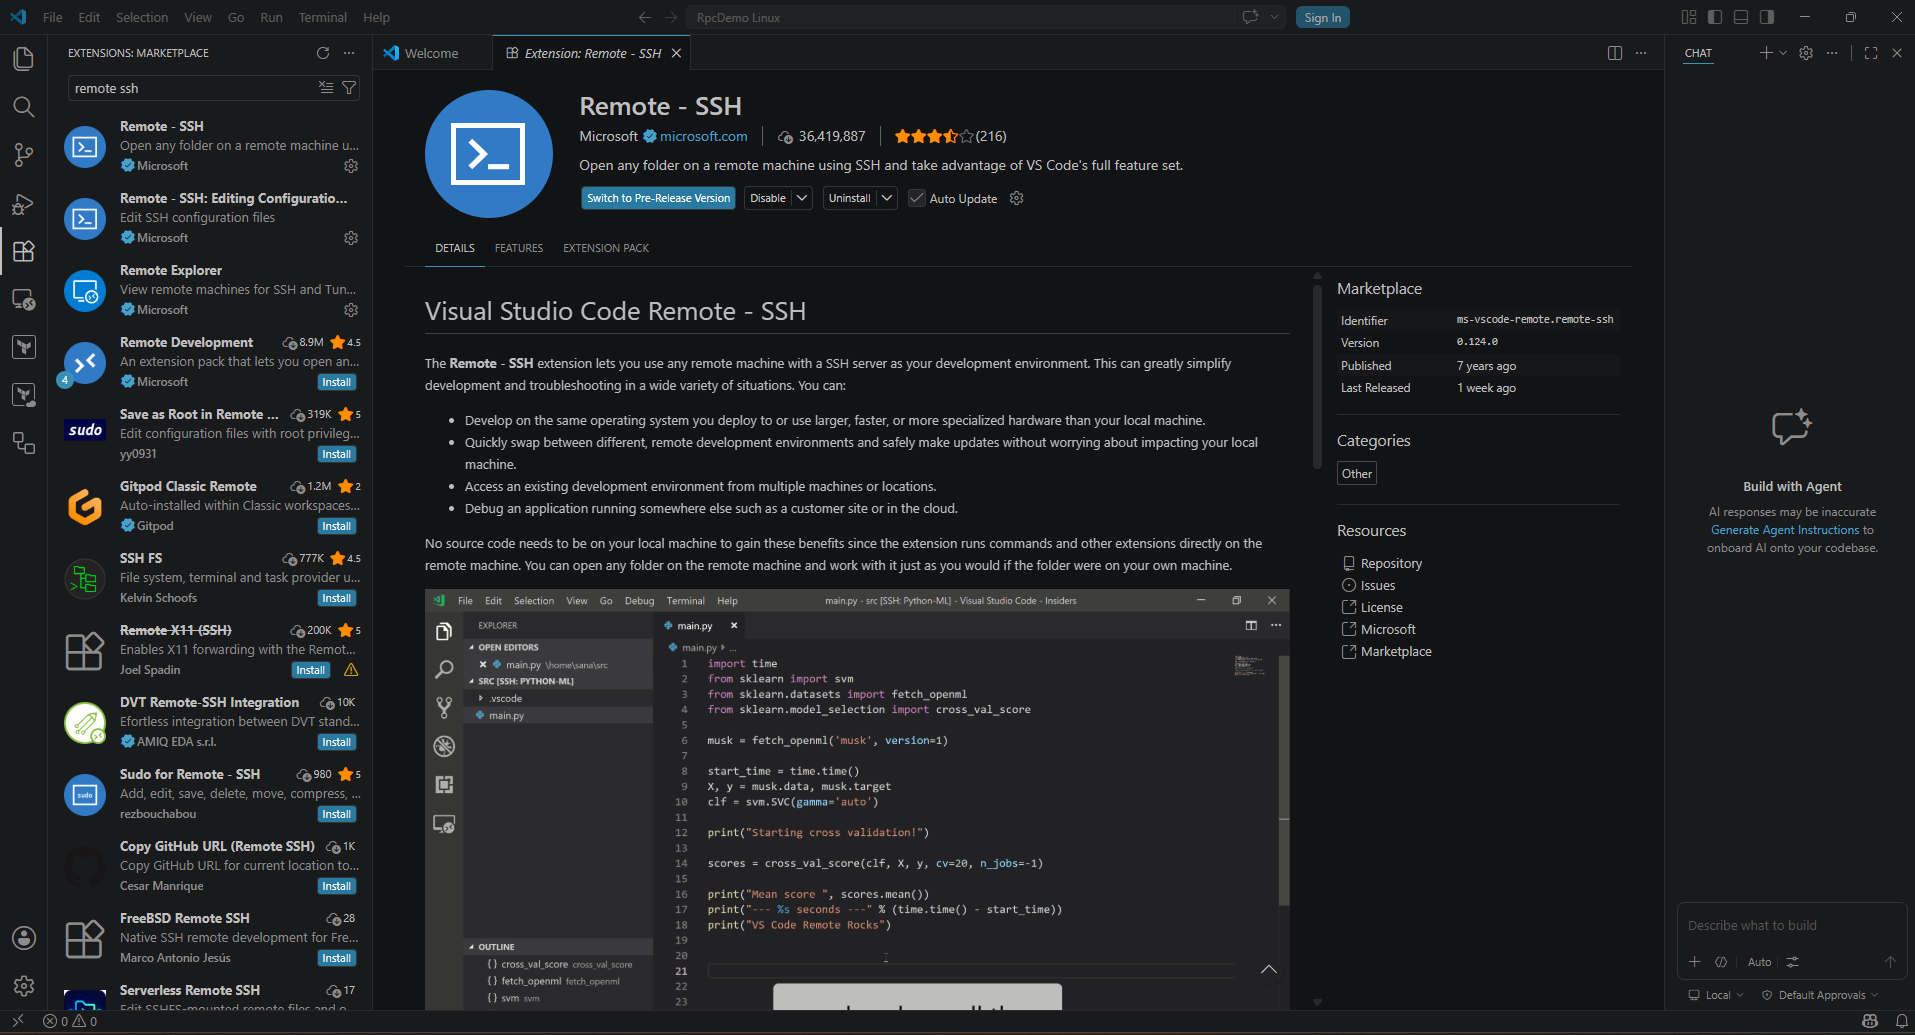The width and height of the screenshot is (1915, 1035).
Task: Focus the Describe what to build input
Action: coord(1792,926)
